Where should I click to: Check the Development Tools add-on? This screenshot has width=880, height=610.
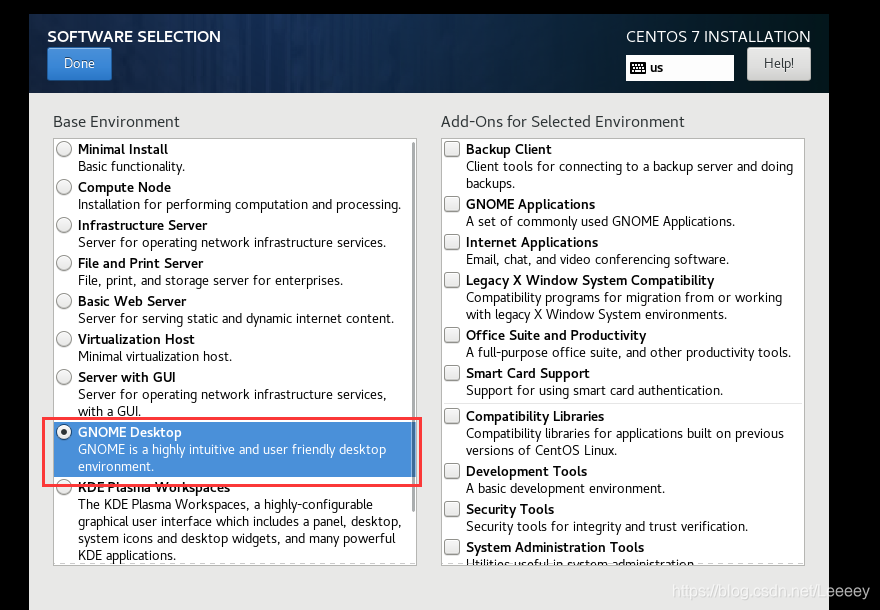[452, 471]
